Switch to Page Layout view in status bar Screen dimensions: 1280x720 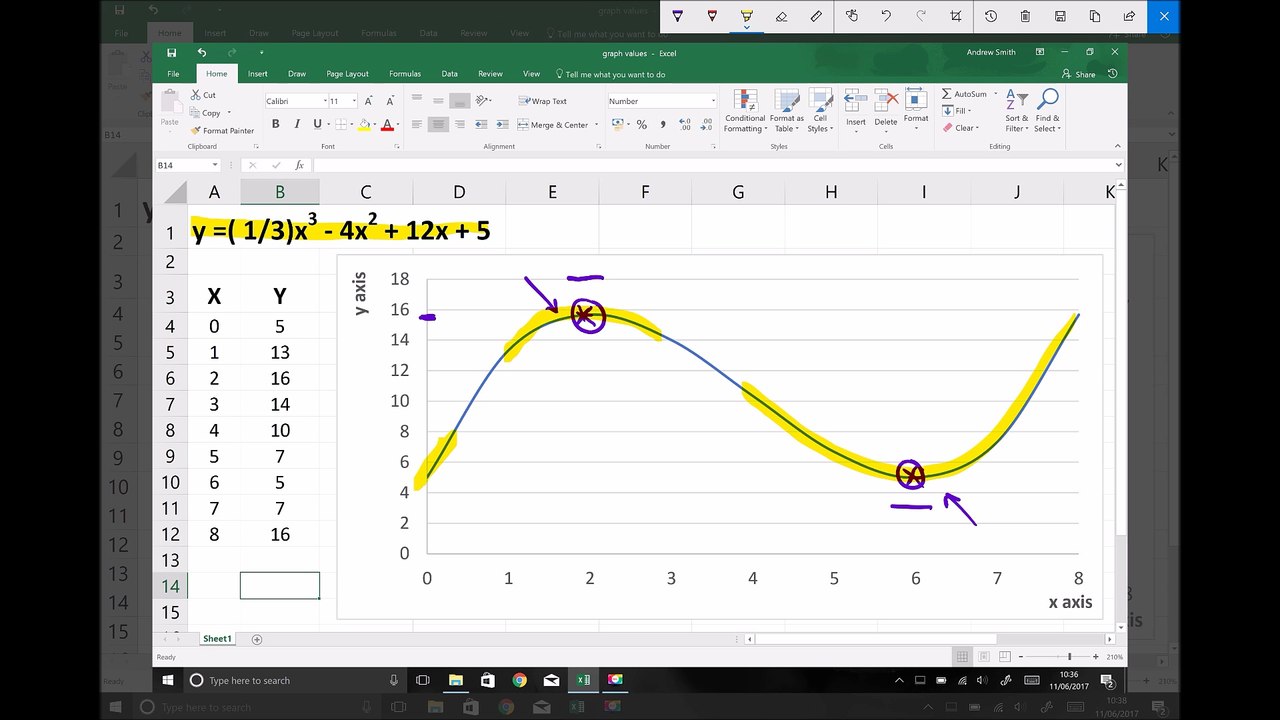click(x=983, y=657)
